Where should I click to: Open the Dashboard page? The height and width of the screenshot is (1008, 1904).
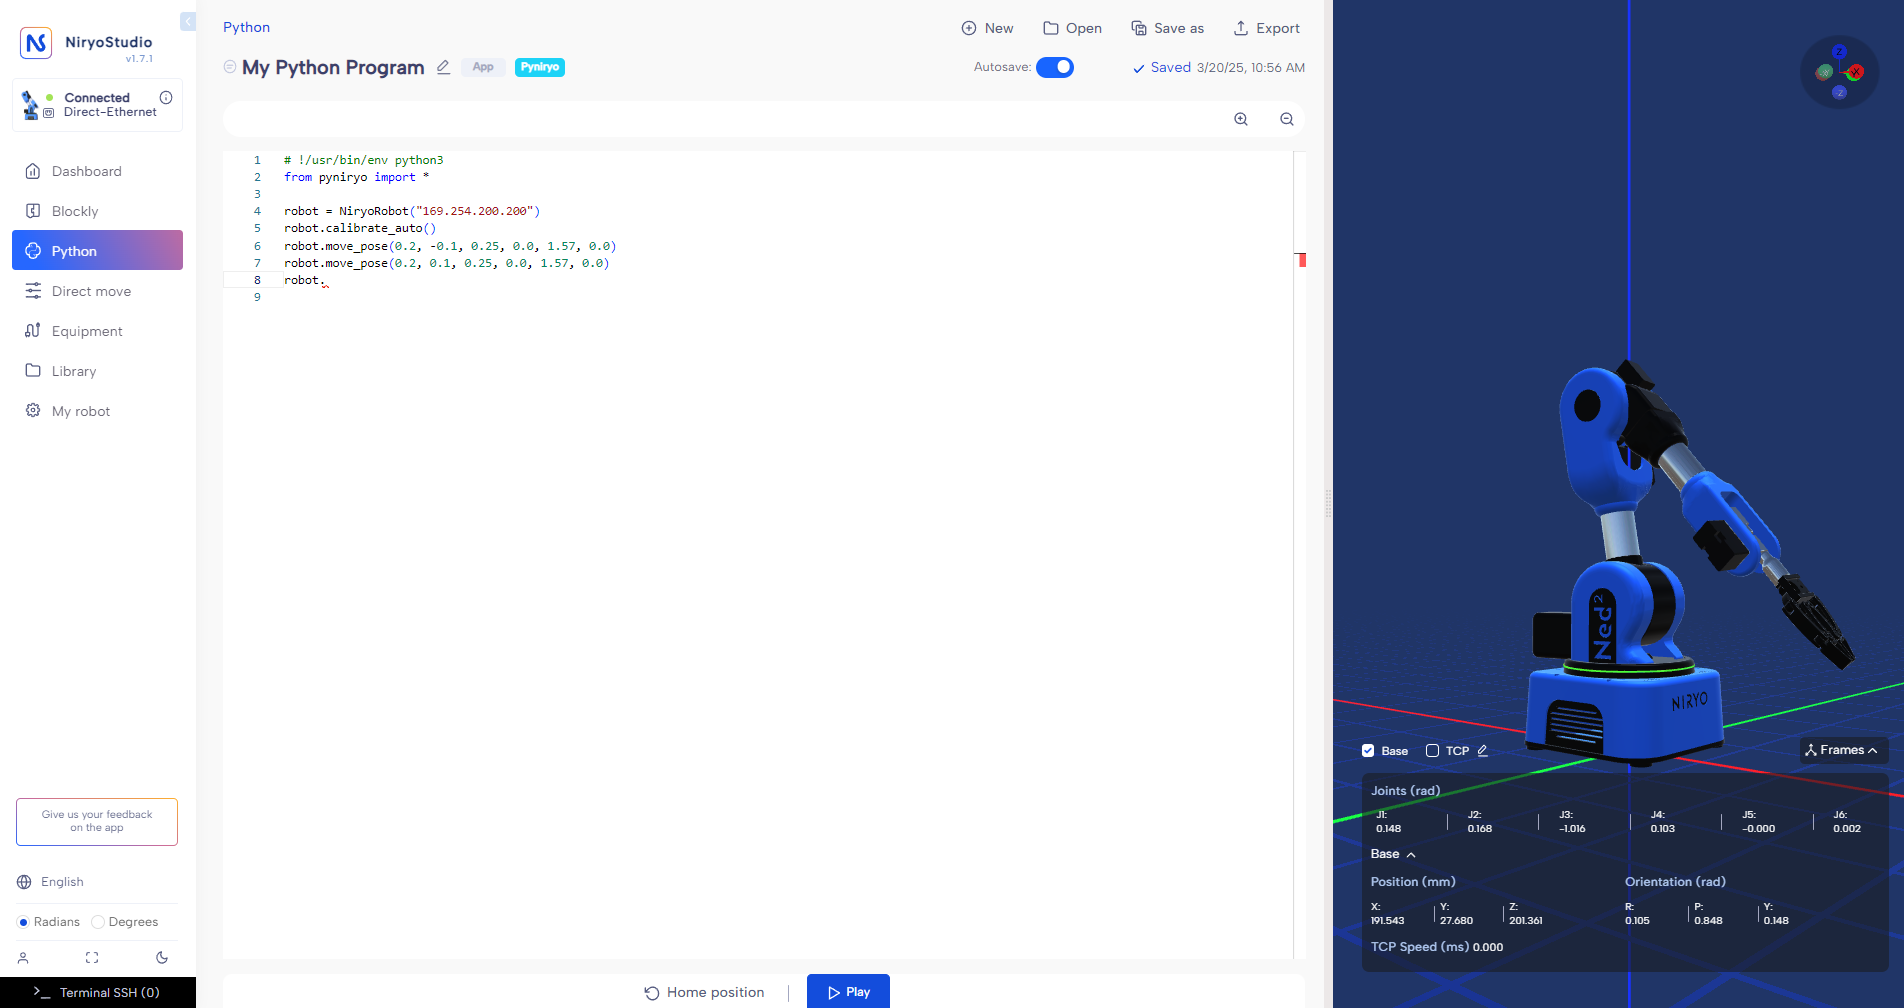click(97, 171)
